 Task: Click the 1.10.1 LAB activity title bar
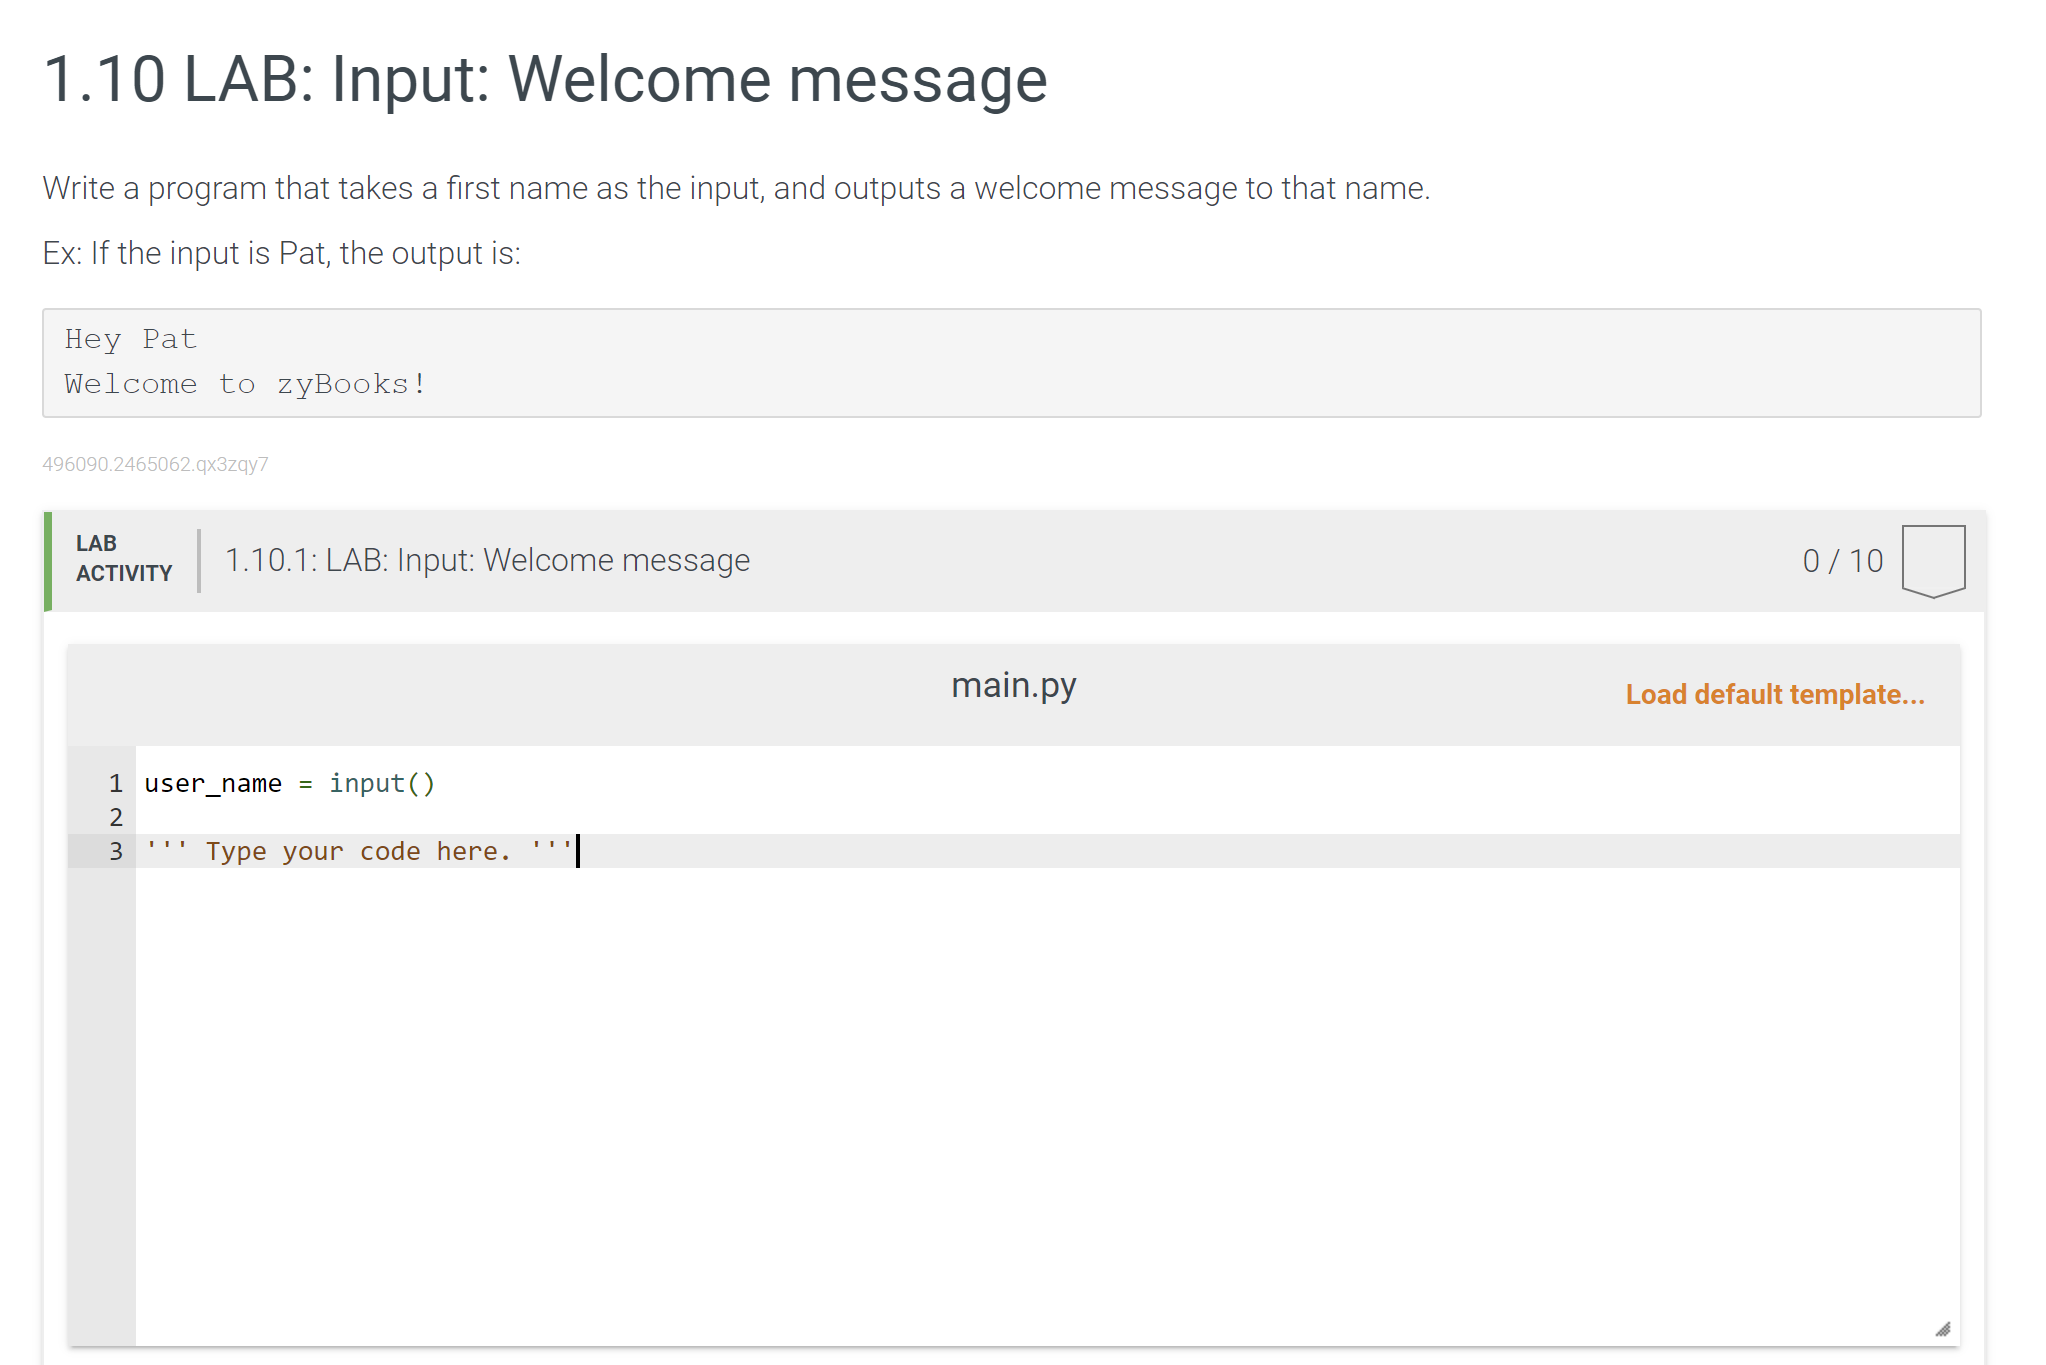[486, 560]
